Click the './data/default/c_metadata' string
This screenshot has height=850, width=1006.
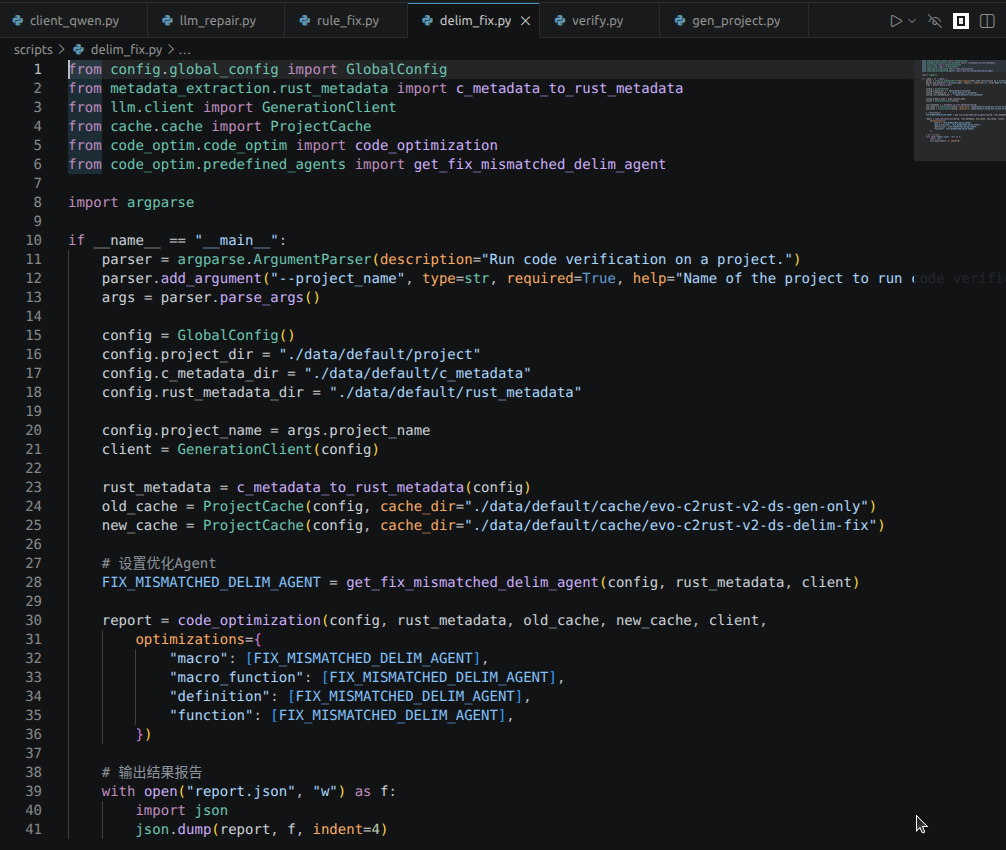coord(417,373)
